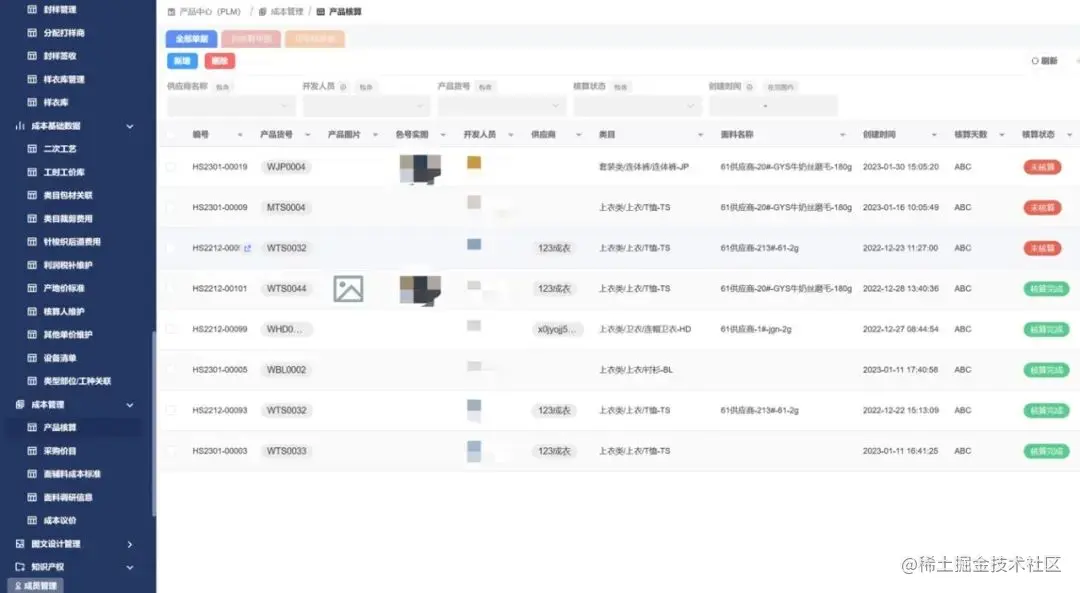Click the 成员管理 icon at sidebar bottom
The height and width of the screenshot is (593, 1080).
(18, 583)
